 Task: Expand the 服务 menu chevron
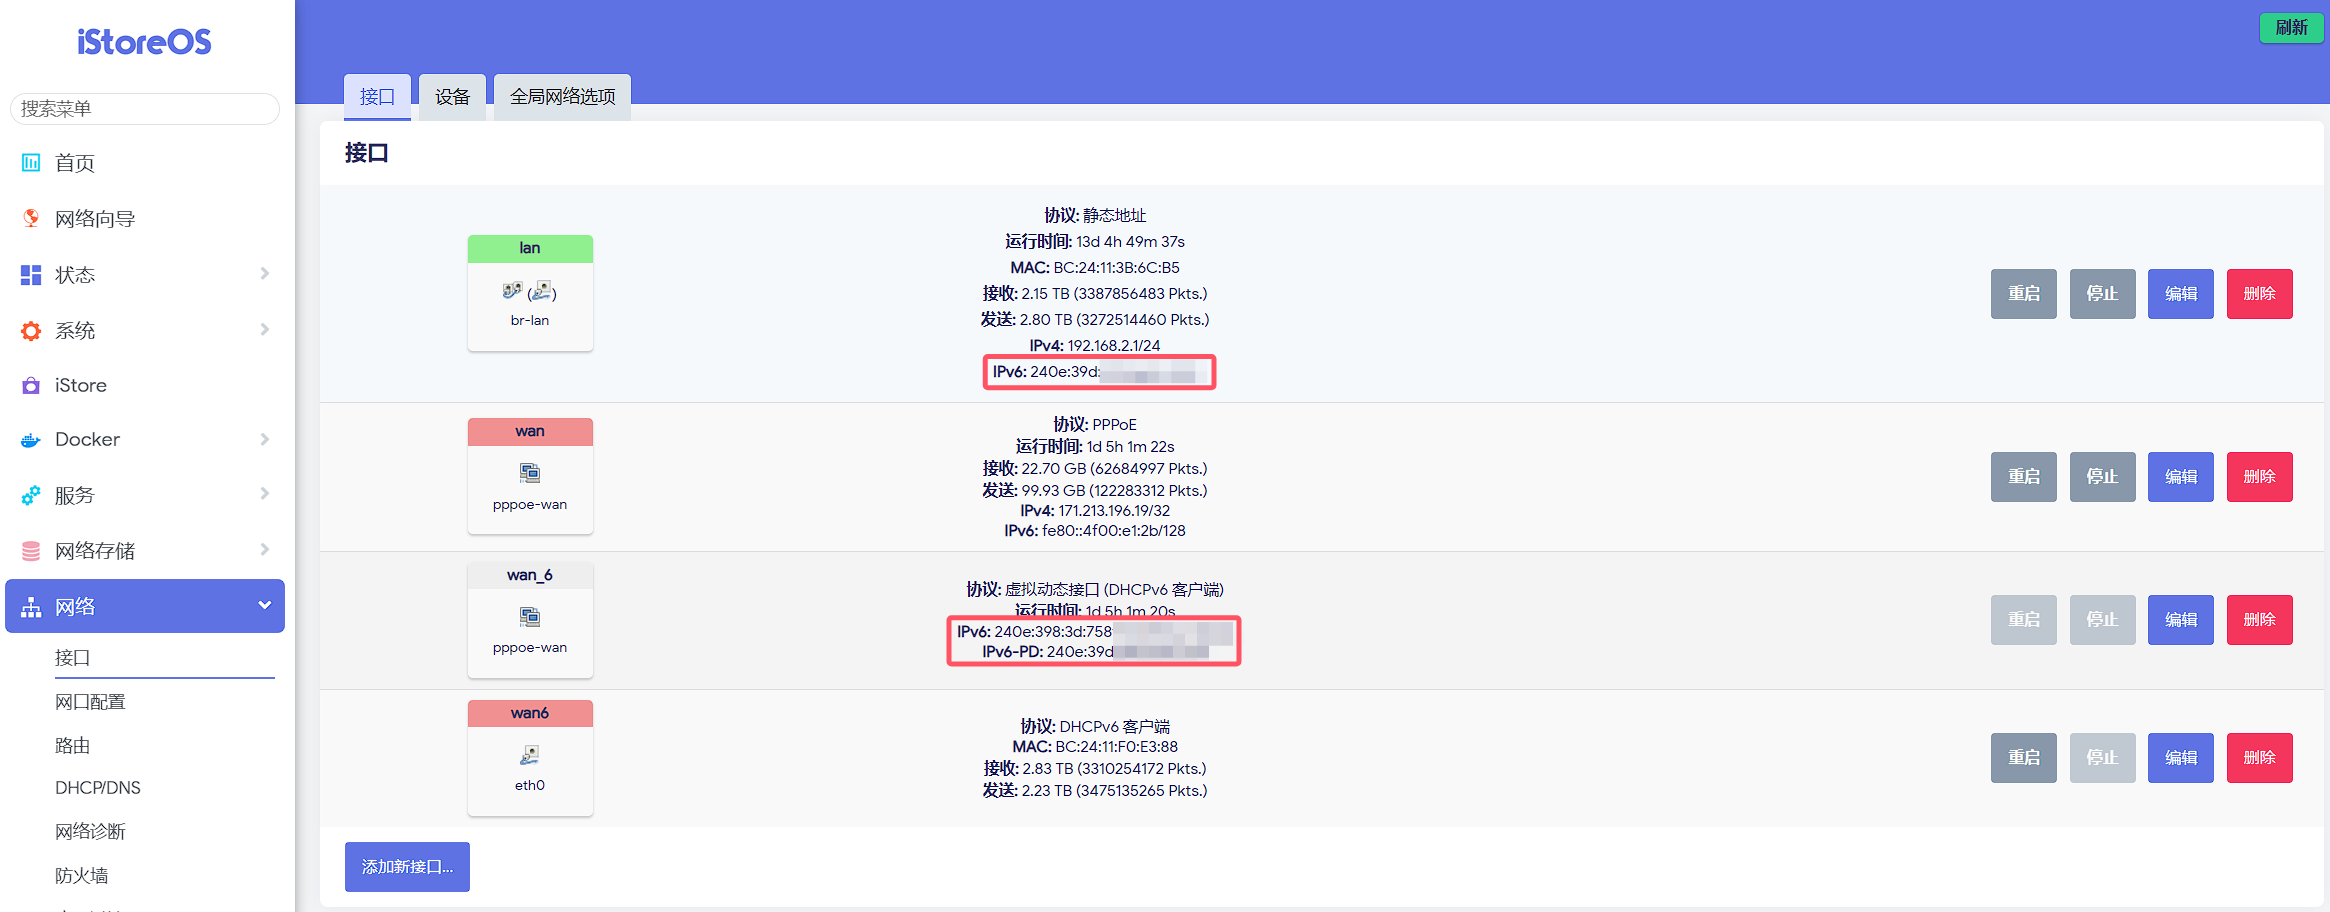(264, 493)
